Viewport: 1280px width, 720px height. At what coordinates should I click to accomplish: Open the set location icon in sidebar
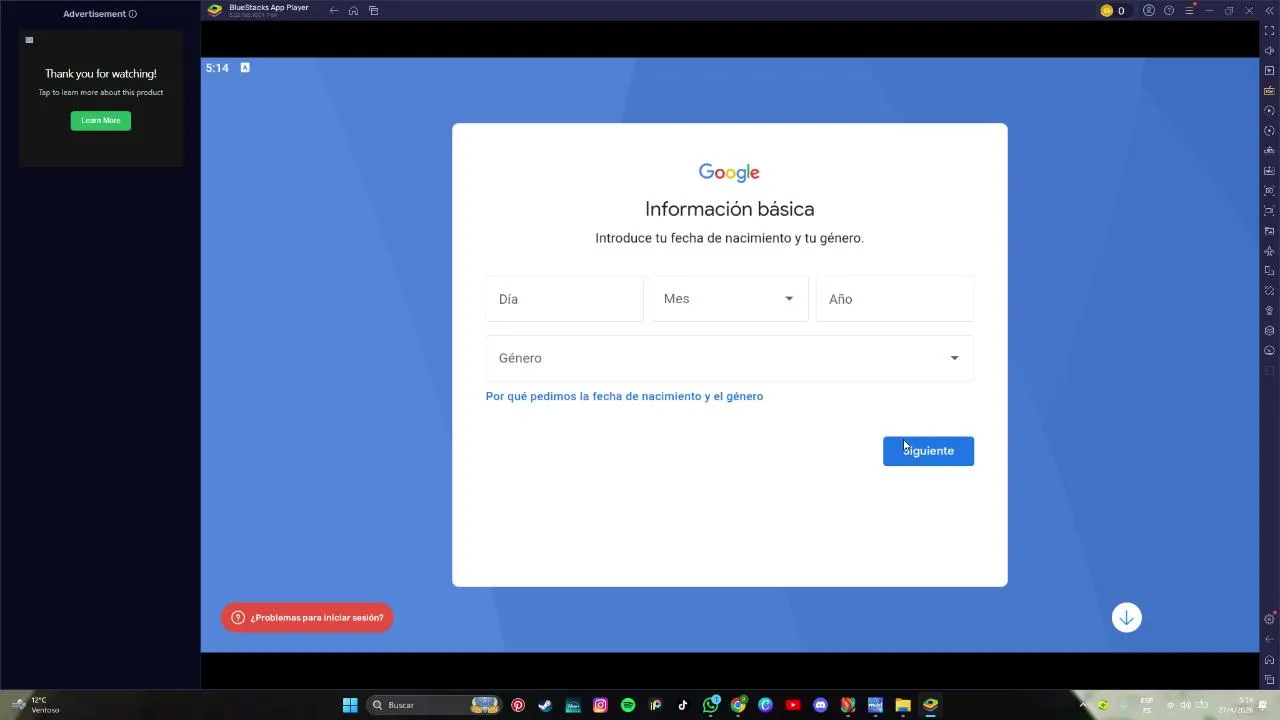pos(1269,311)
